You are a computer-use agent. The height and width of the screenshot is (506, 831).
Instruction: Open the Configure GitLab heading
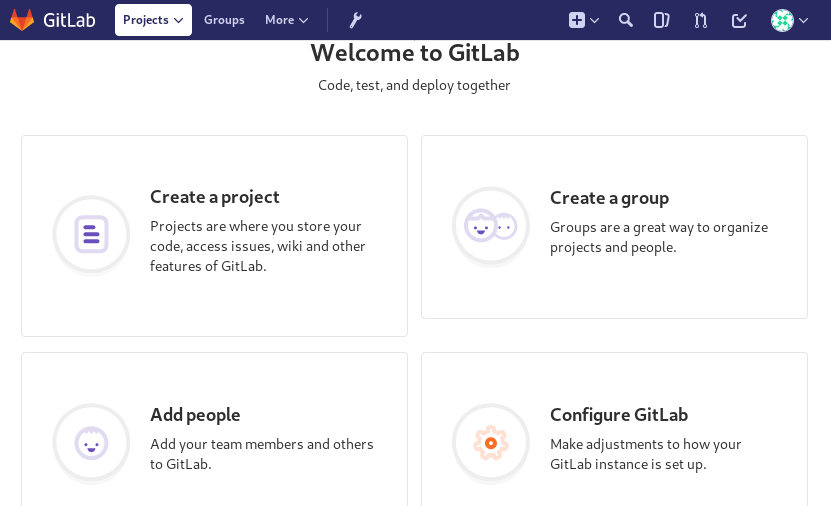[619, 415]
